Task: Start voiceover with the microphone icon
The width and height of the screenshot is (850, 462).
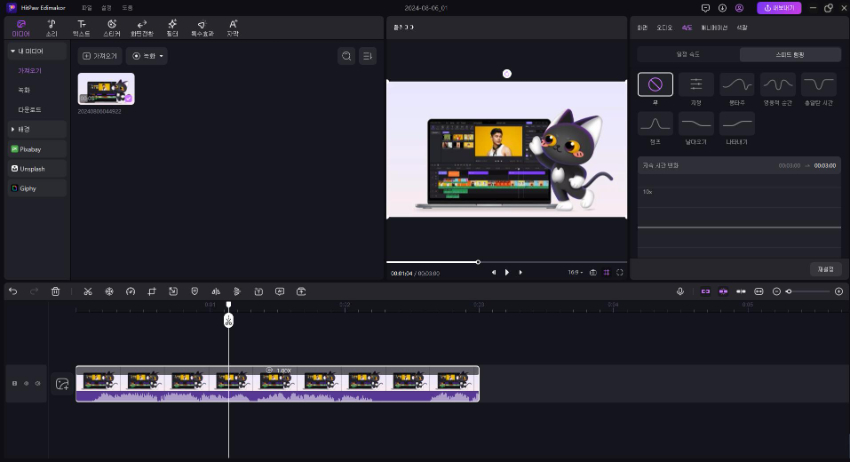Action: (680, 291)
